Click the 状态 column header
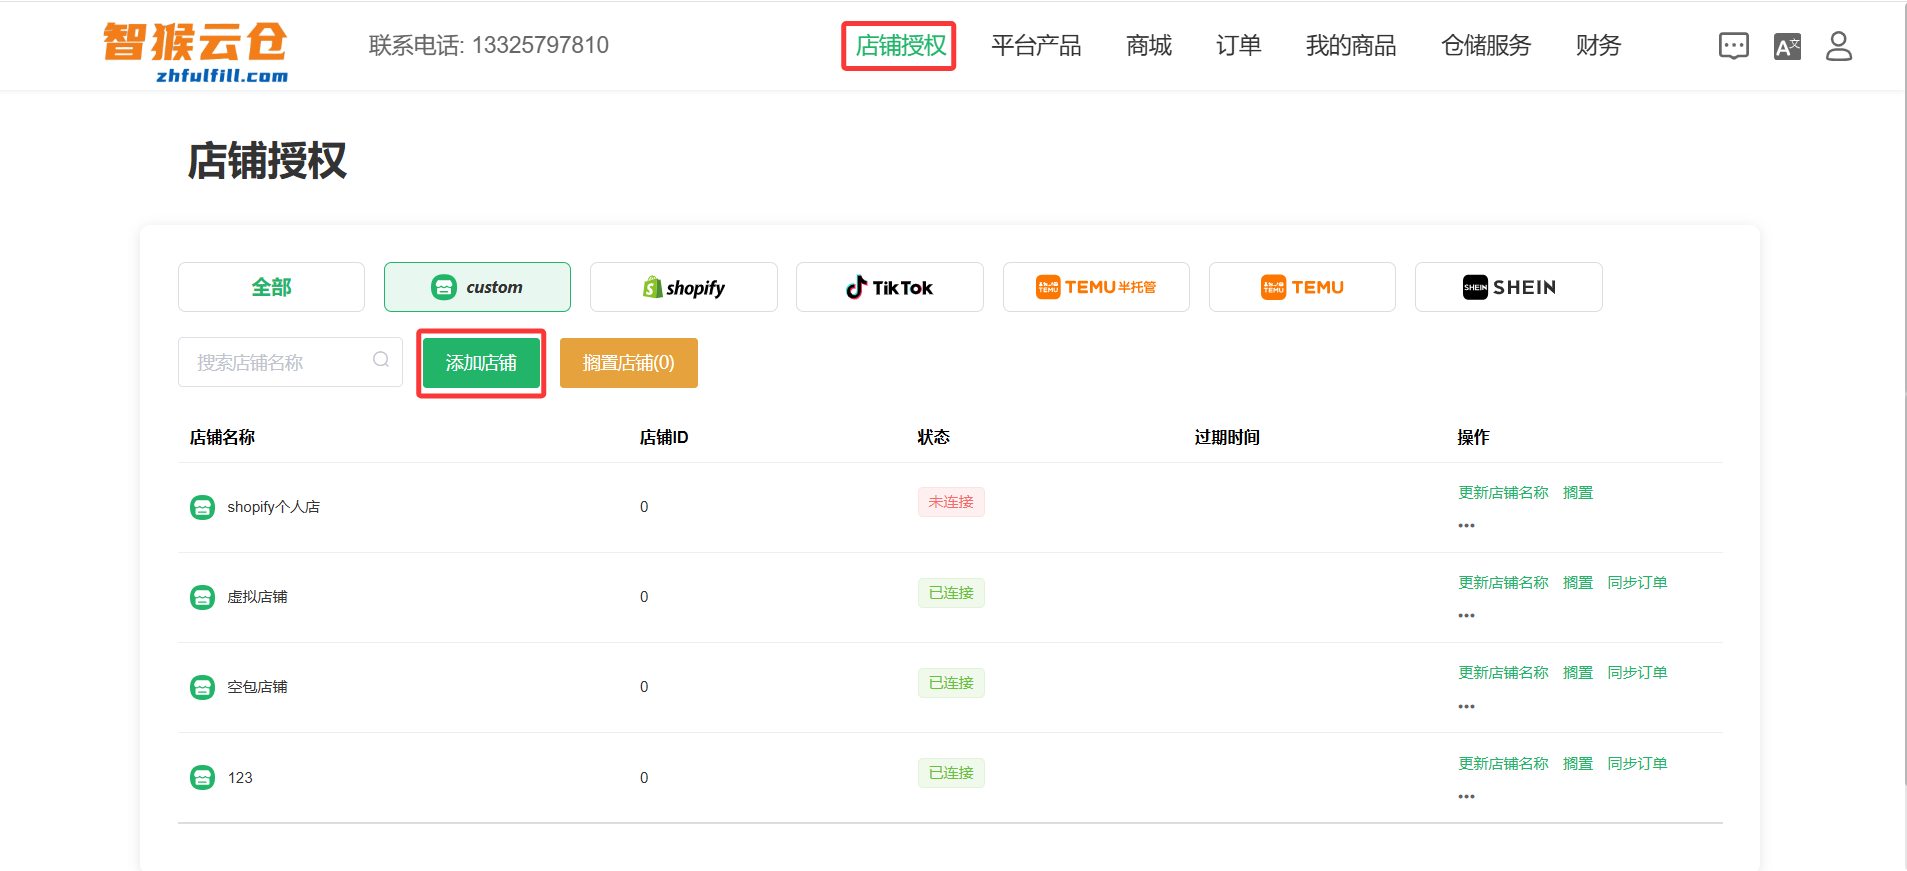The height and width of the screenshot is (871, 1907). click(x=934, y=437)
